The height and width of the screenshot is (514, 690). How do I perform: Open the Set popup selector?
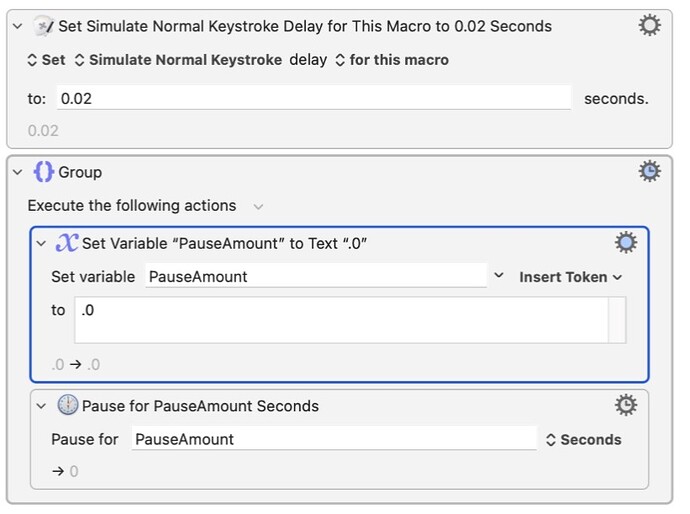pos(46,60)
